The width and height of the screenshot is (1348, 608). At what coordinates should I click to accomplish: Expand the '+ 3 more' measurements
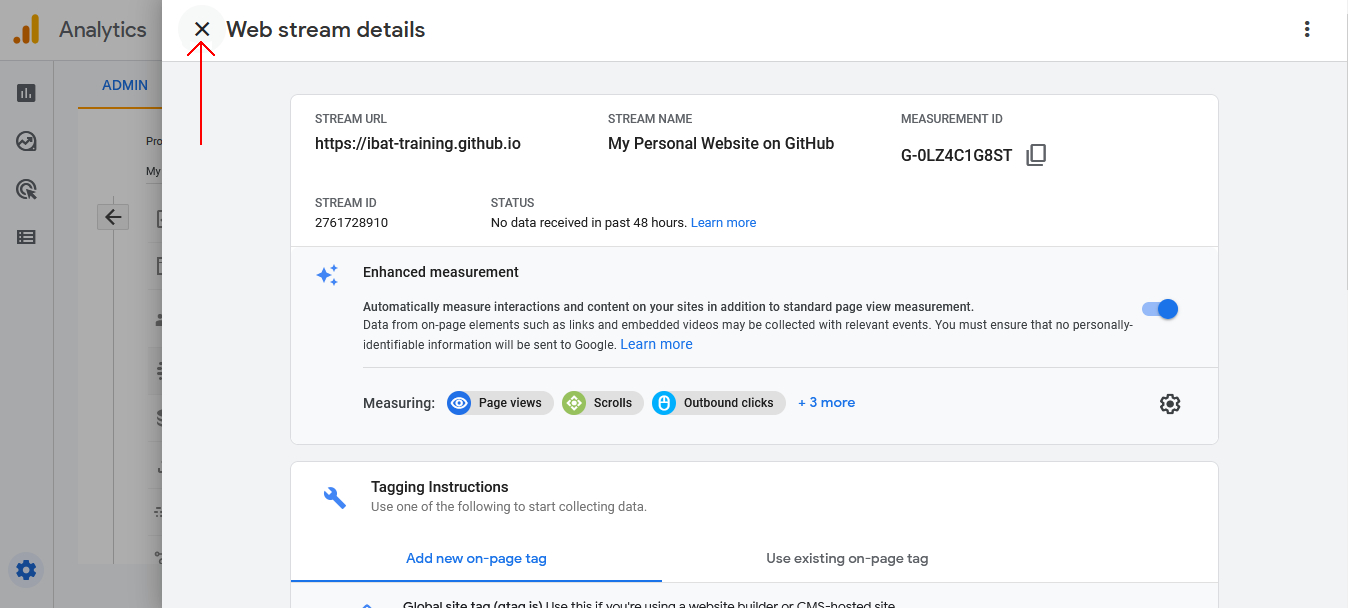pos(826,403)
